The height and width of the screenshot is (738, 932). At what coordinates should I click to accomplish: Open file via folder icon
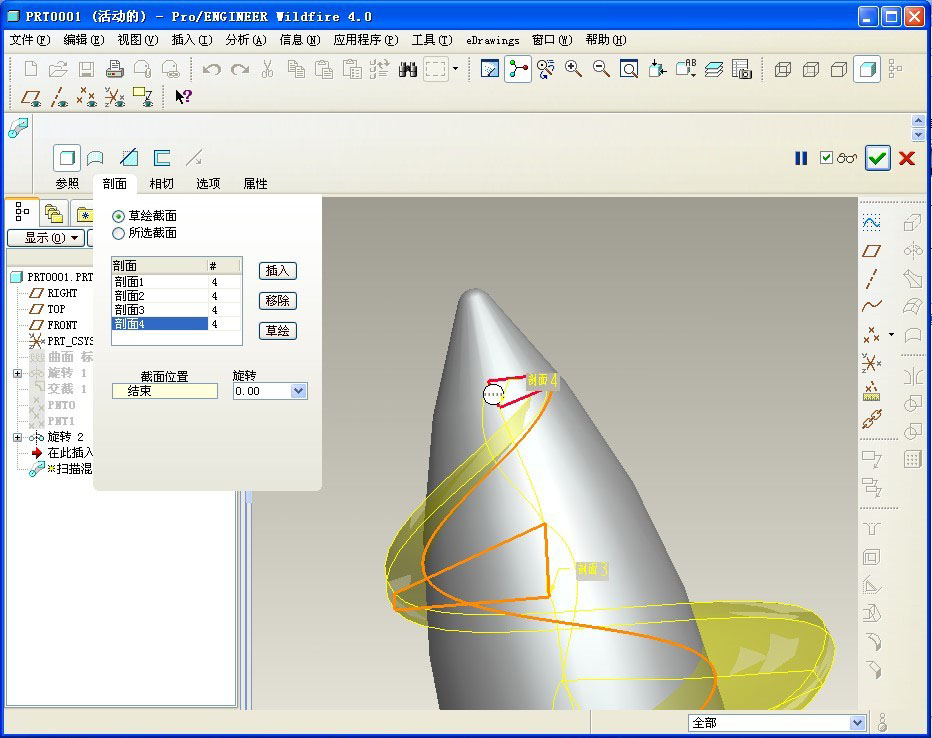tap(58, 69)
